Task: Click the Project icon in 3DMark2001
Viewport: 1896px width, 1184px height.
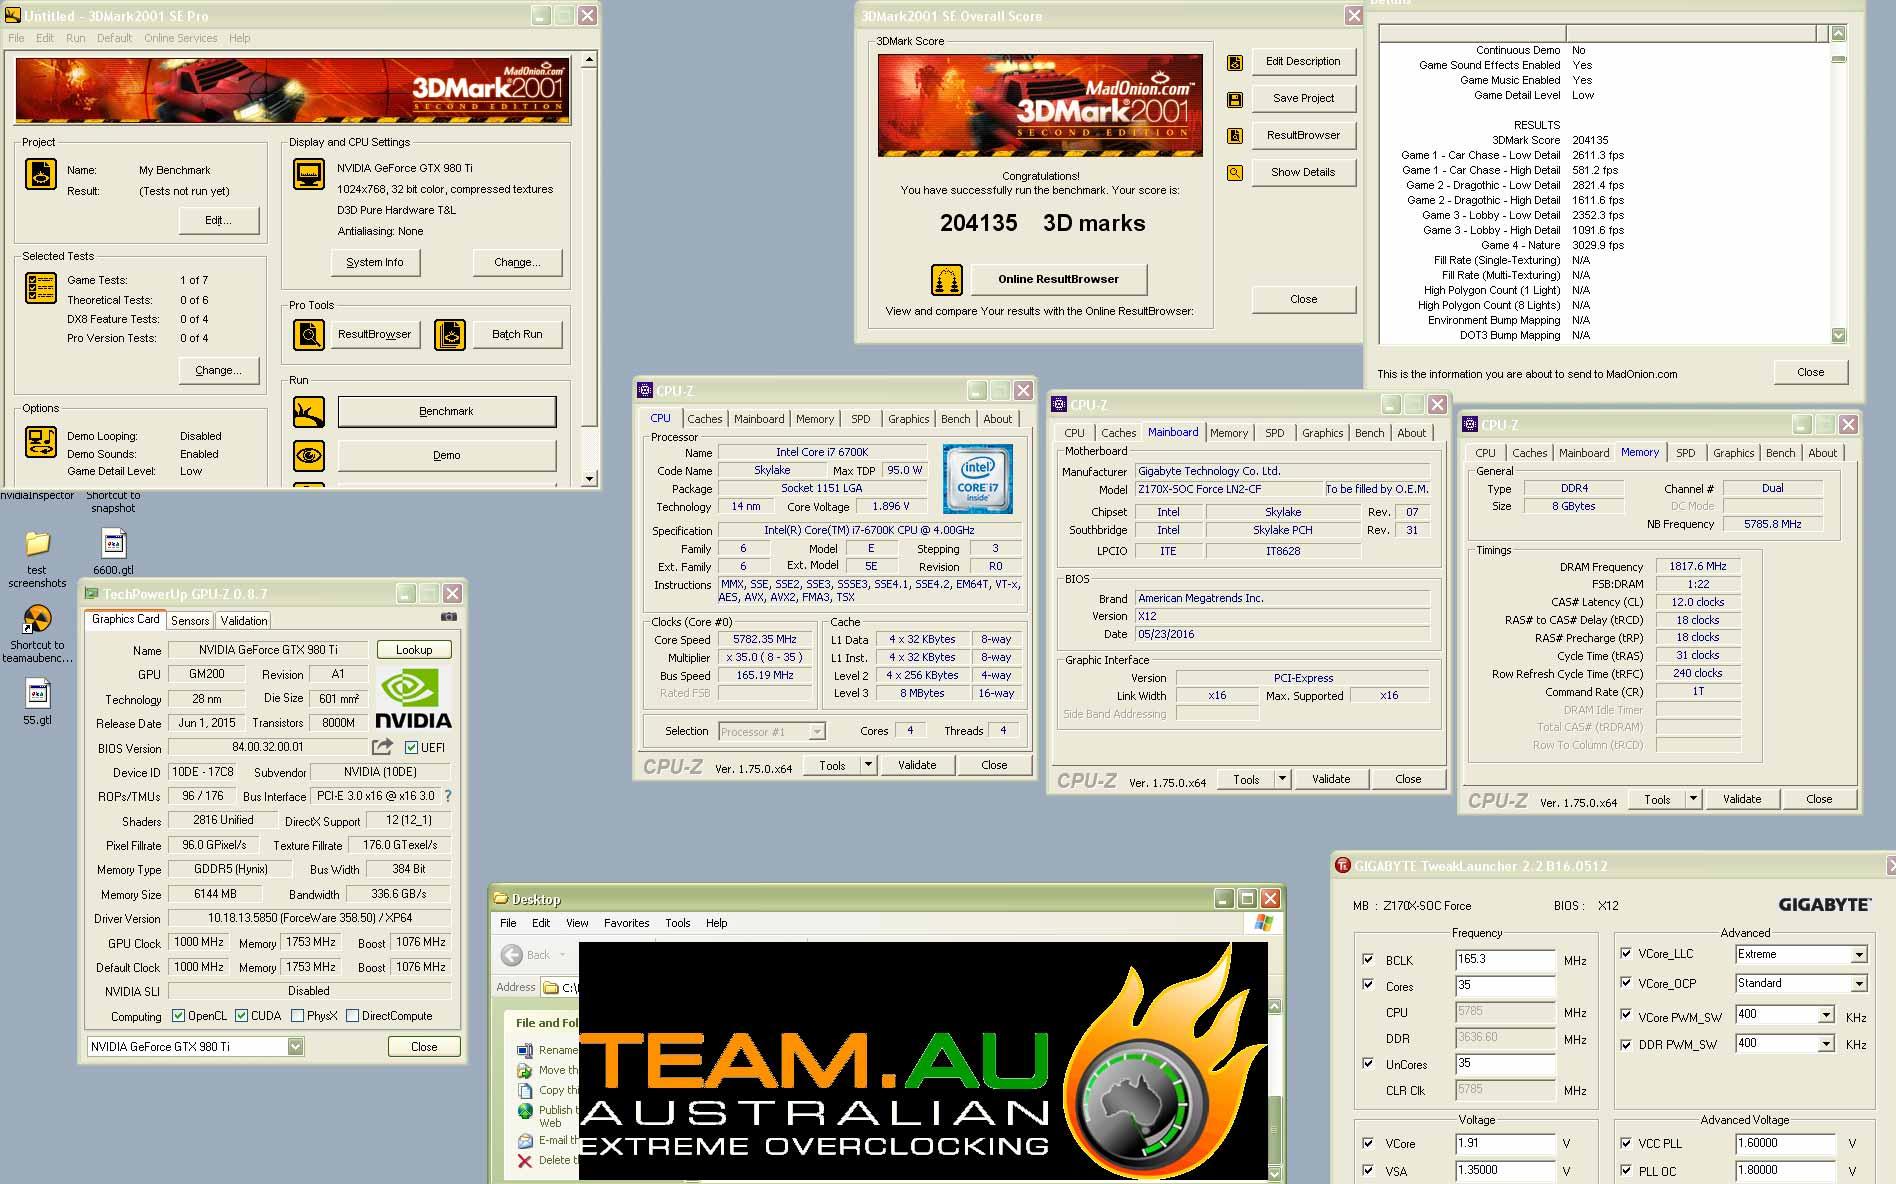Action: (40, 174)
